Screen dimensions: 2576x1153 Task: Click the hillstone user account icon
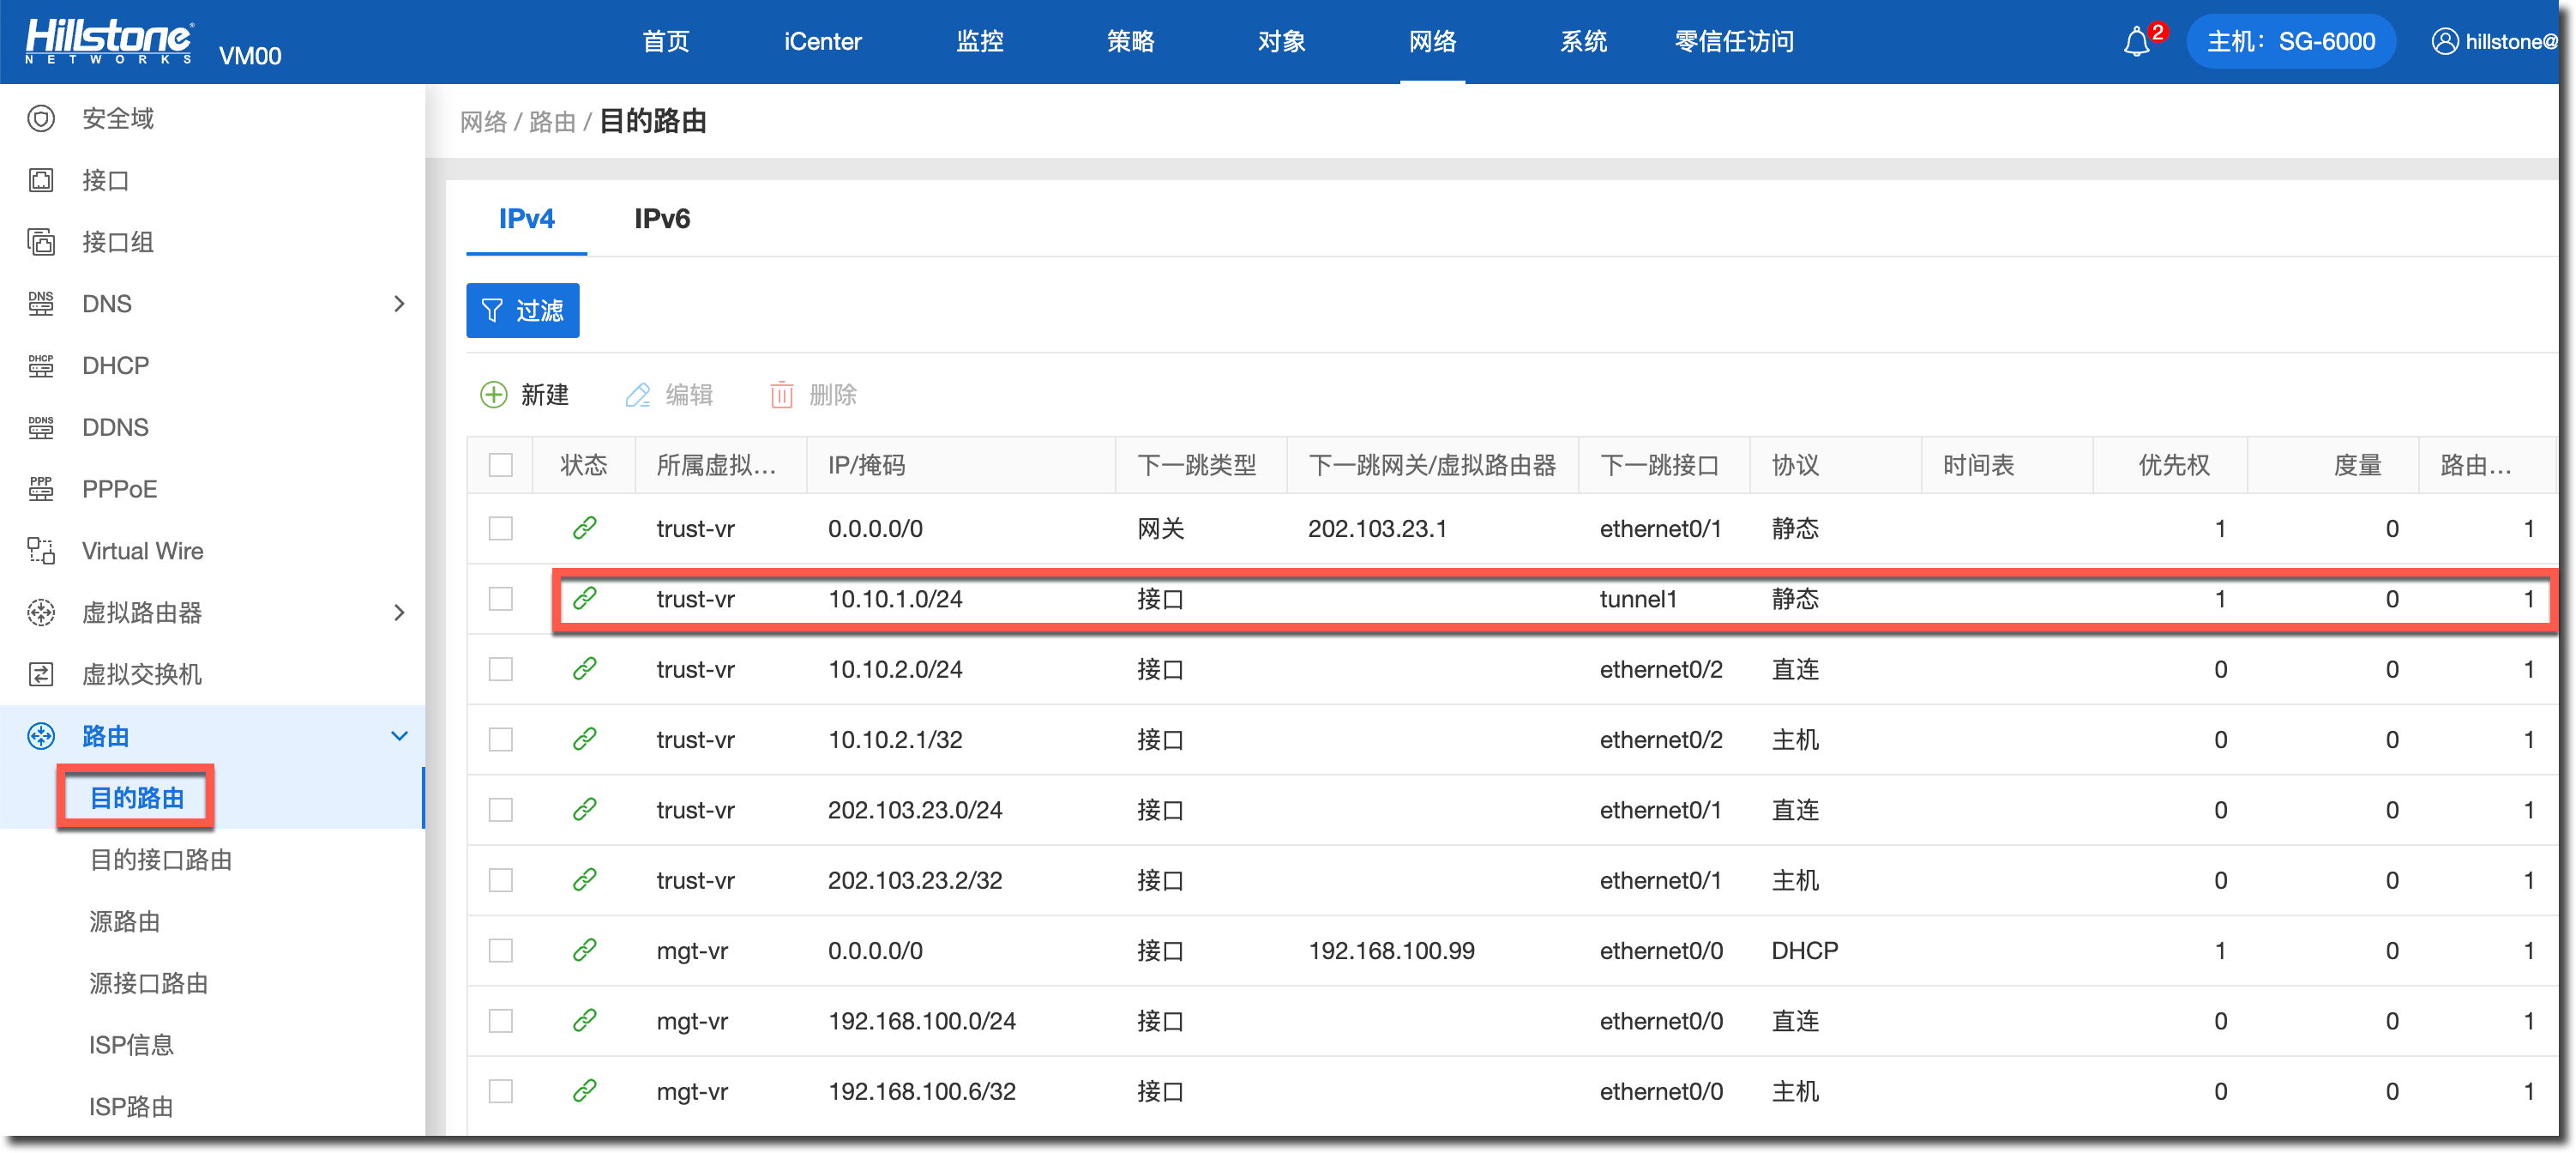click(x=2444, y=42)
